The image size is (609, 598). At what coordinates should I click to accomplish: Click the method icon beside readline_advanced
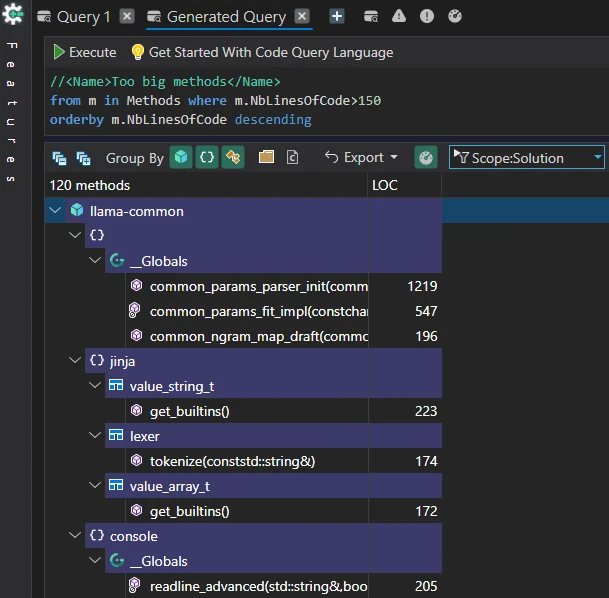pos(134,585)
